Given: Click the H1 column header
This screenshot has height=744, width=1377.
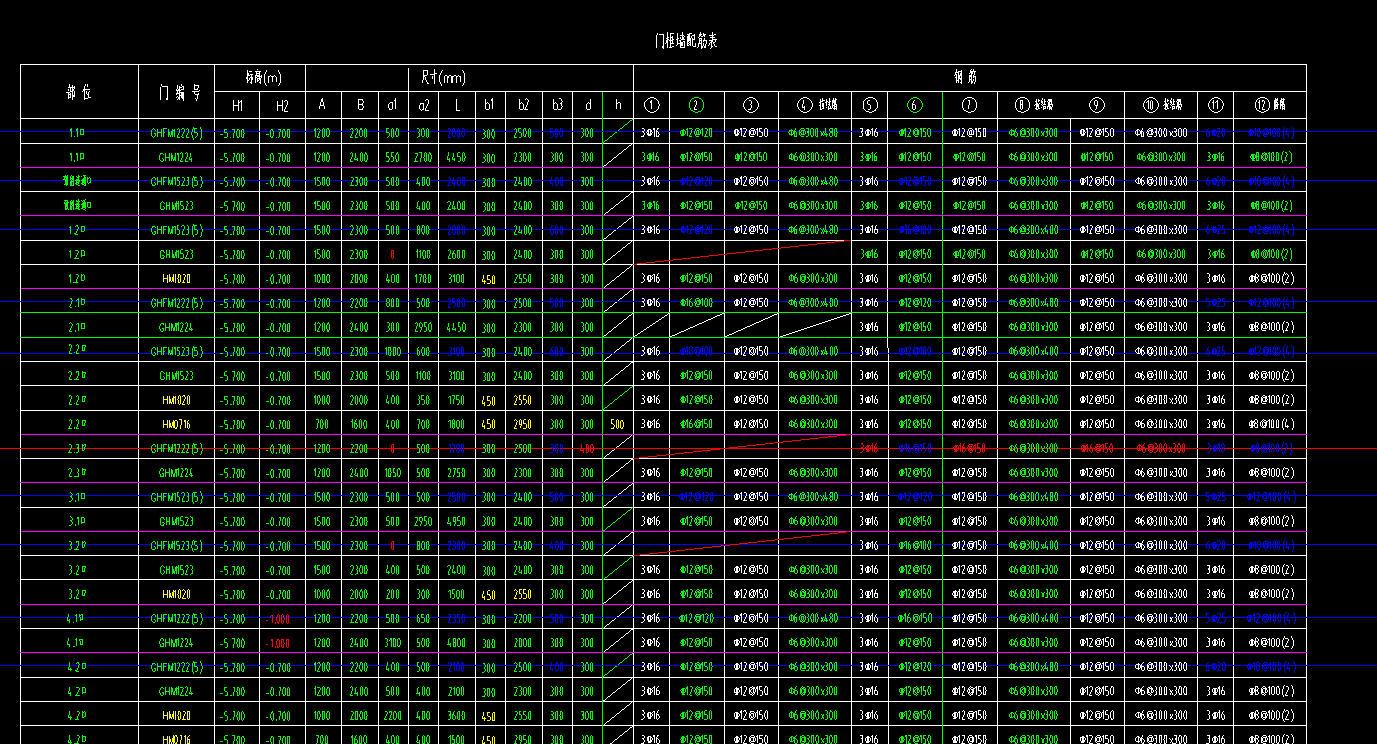Looking at the screenshot, I should pyautogui.click(x=237, y=105).
